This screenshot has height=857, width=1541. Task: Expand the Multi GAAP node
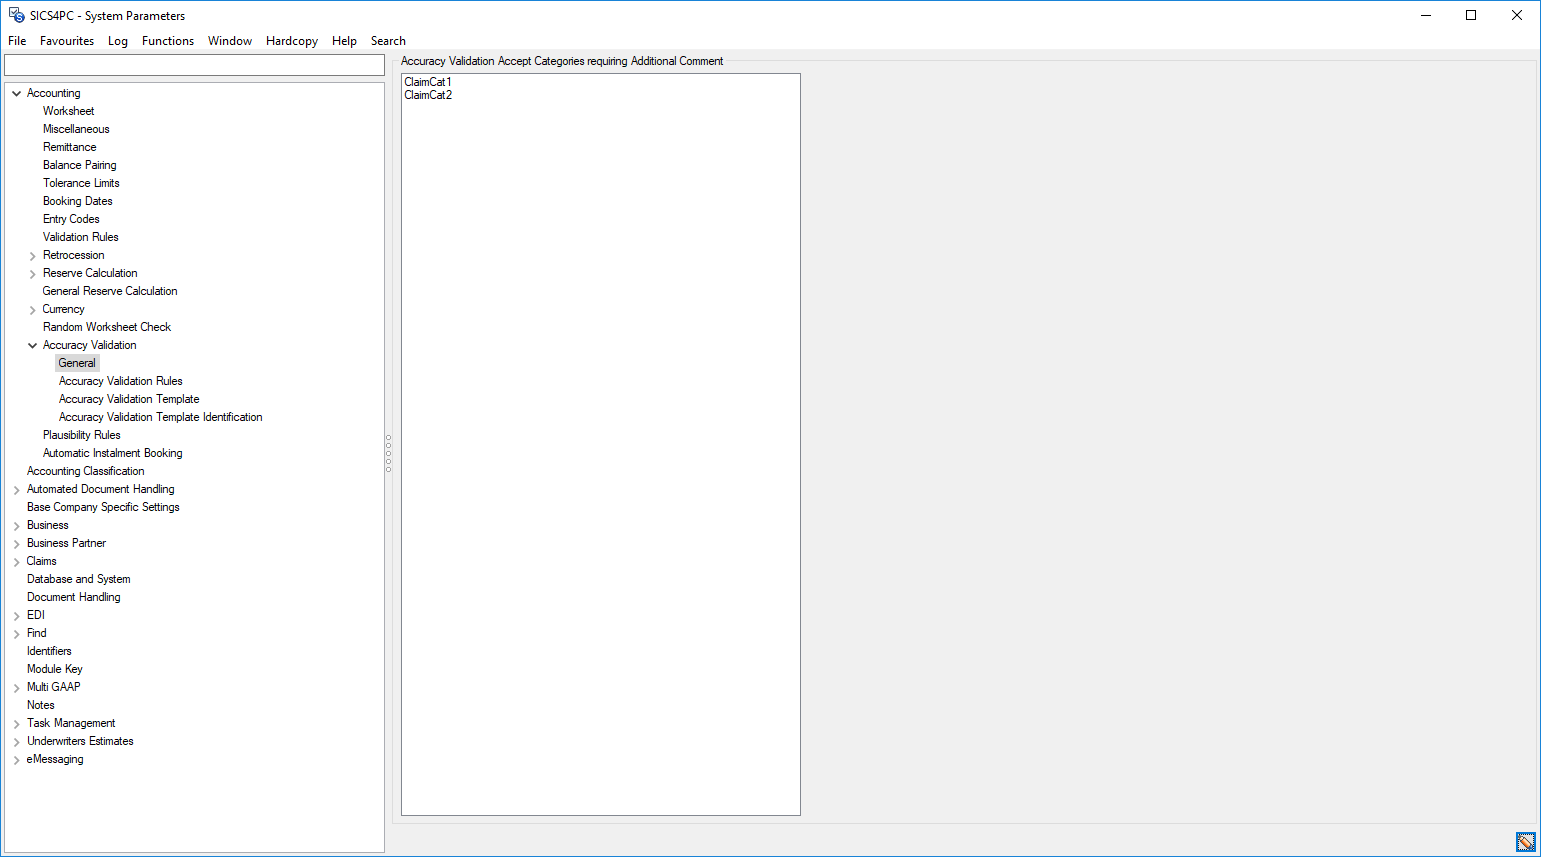[x=15, y=687]
